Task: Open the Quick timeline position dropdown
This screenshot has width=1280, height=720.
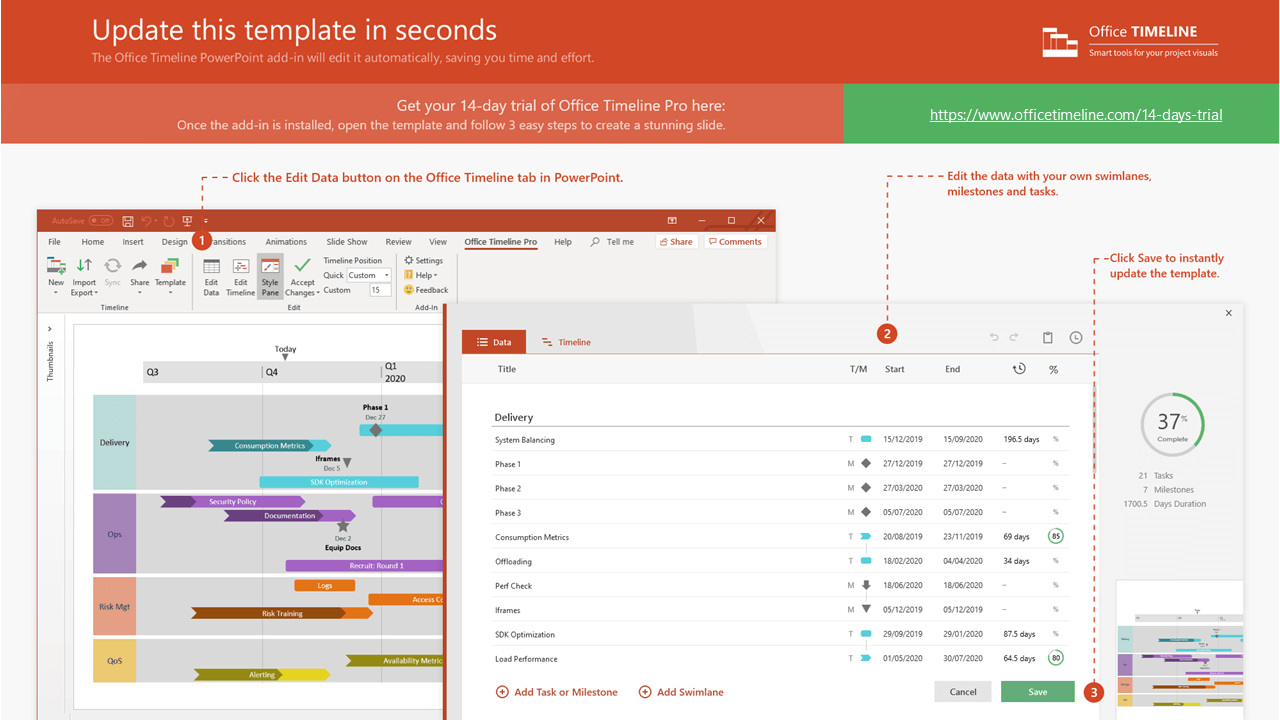Action: click(369, 275)
